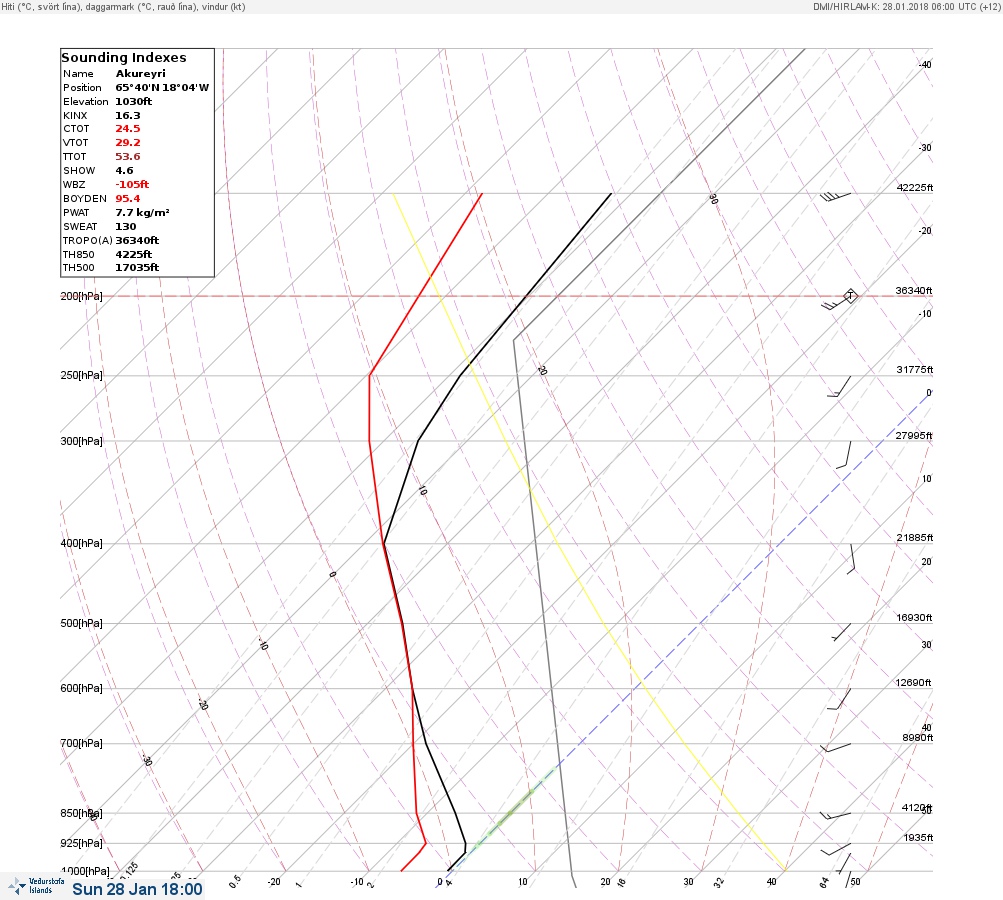Click the wind barb beside 27995ft
The width and height of the screenshot is (1003, 900).
click(x=844, y=455)
